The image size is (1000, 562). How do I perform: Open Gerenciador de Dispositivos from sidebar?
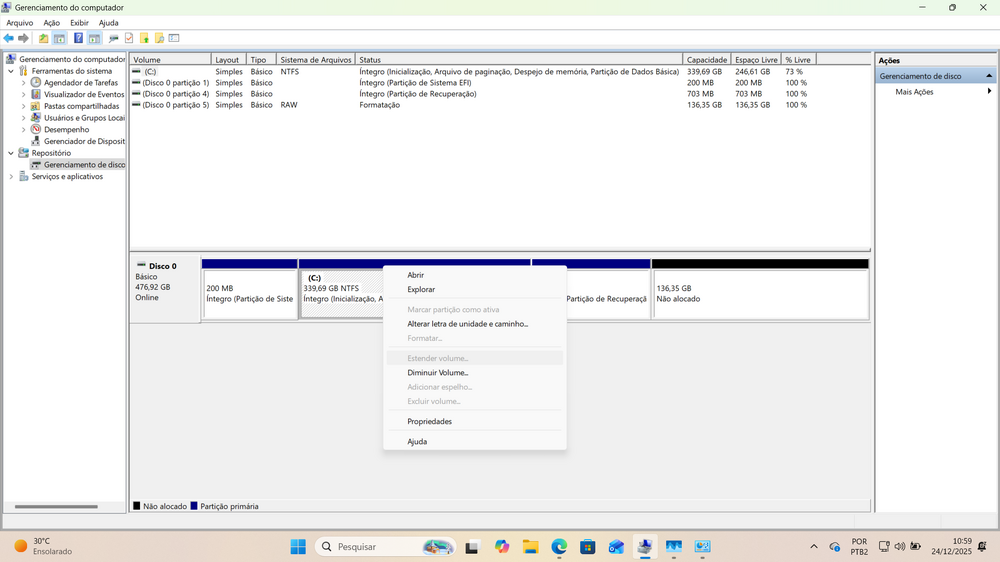point(84,141)
